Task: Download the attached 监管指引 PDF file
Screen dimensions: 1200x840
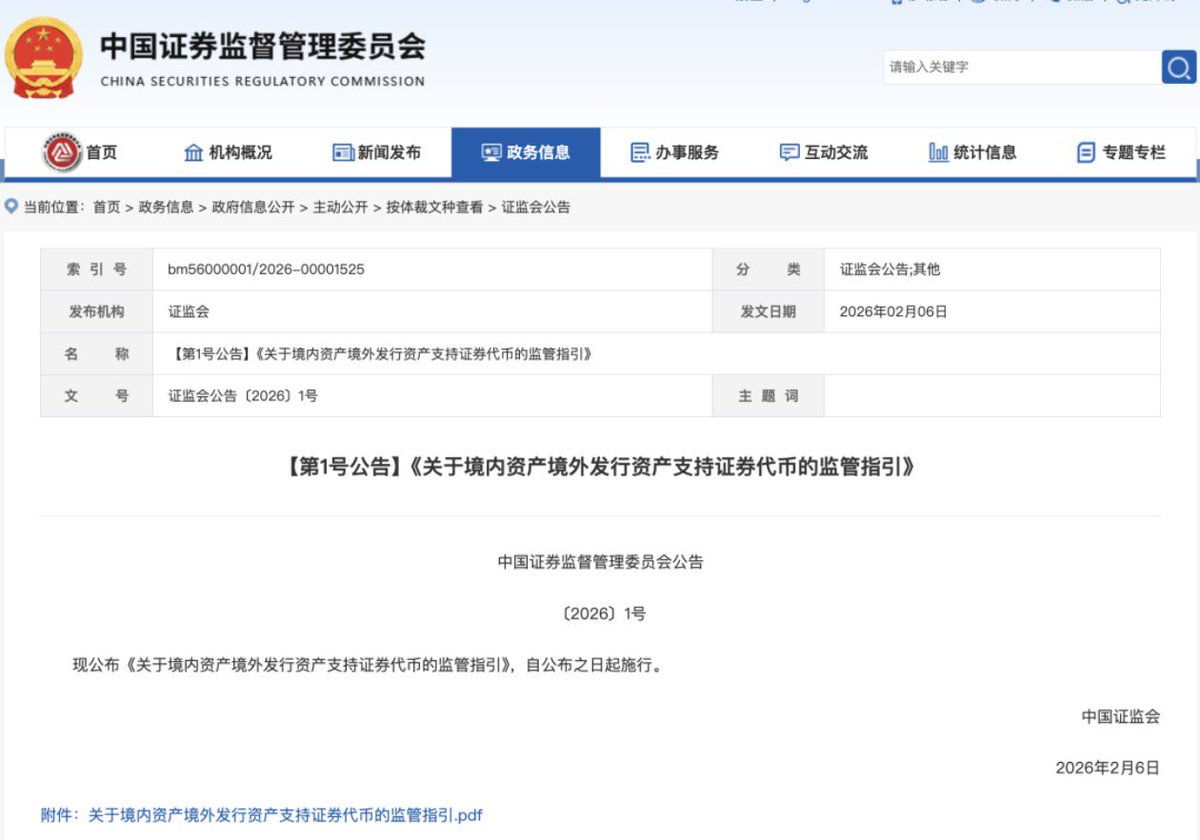Action: tap(285, 815)
